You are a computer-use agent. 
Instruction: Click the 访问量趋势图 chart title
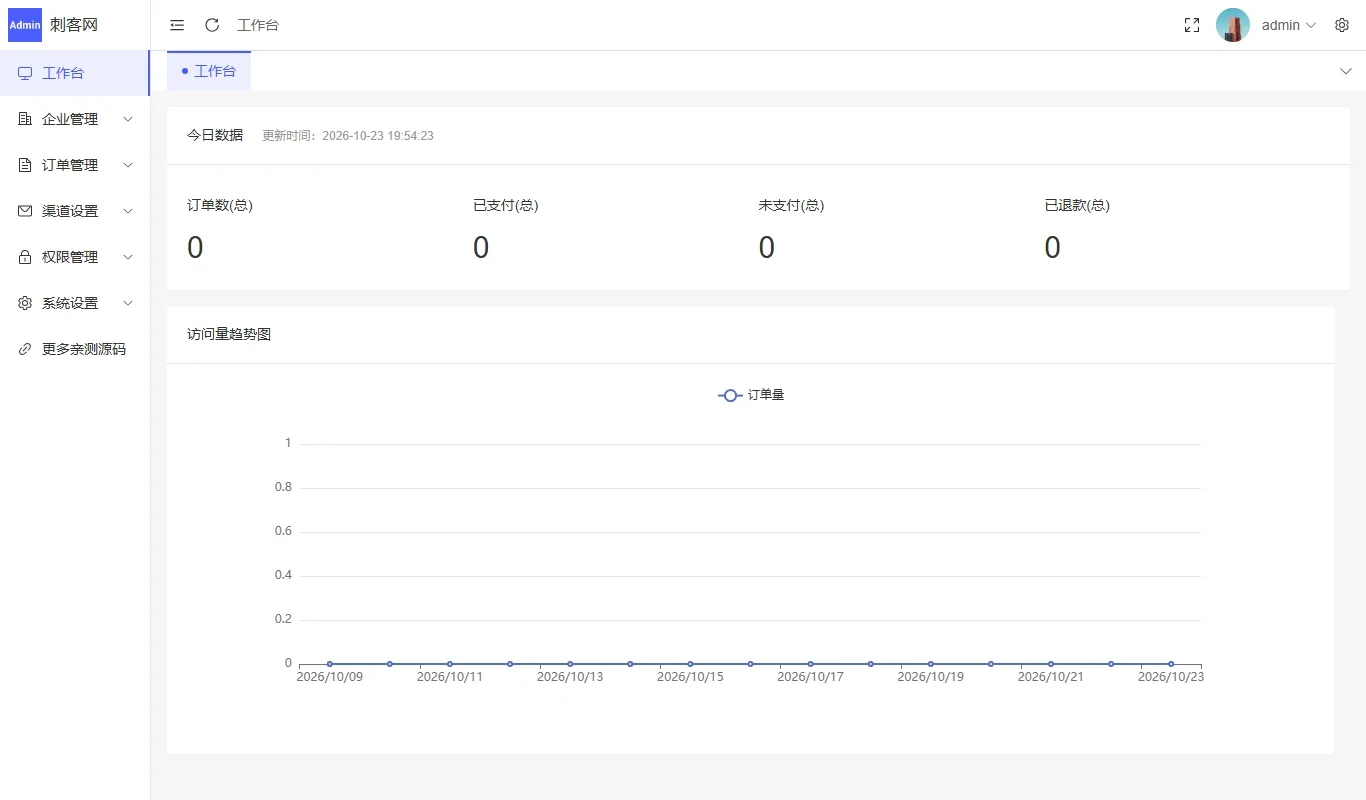tap(229, 334)
